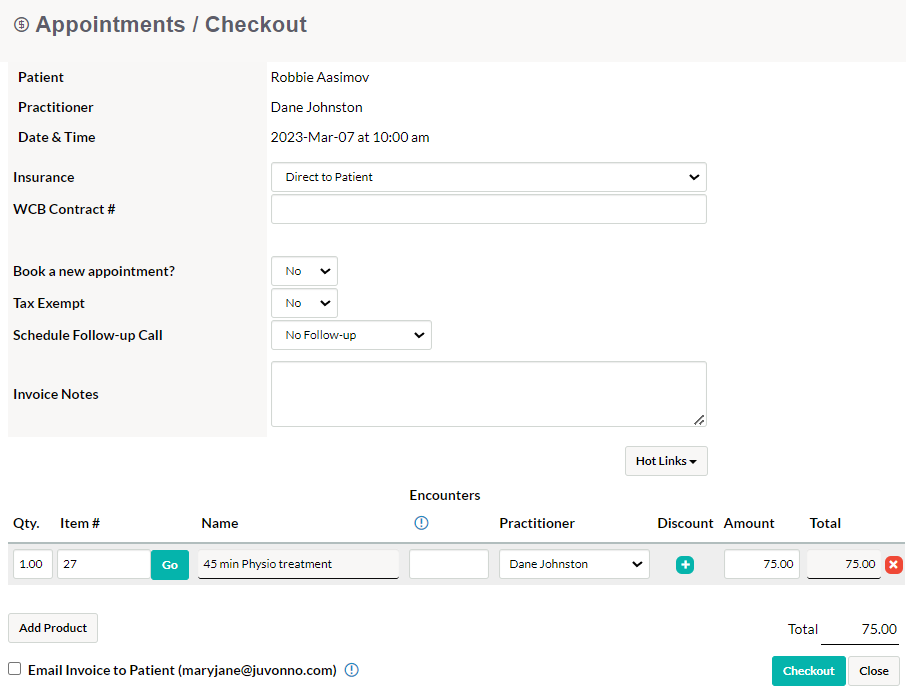Open the Schedule Follow-up Call dropdown
906x697 pixels.
351,335
